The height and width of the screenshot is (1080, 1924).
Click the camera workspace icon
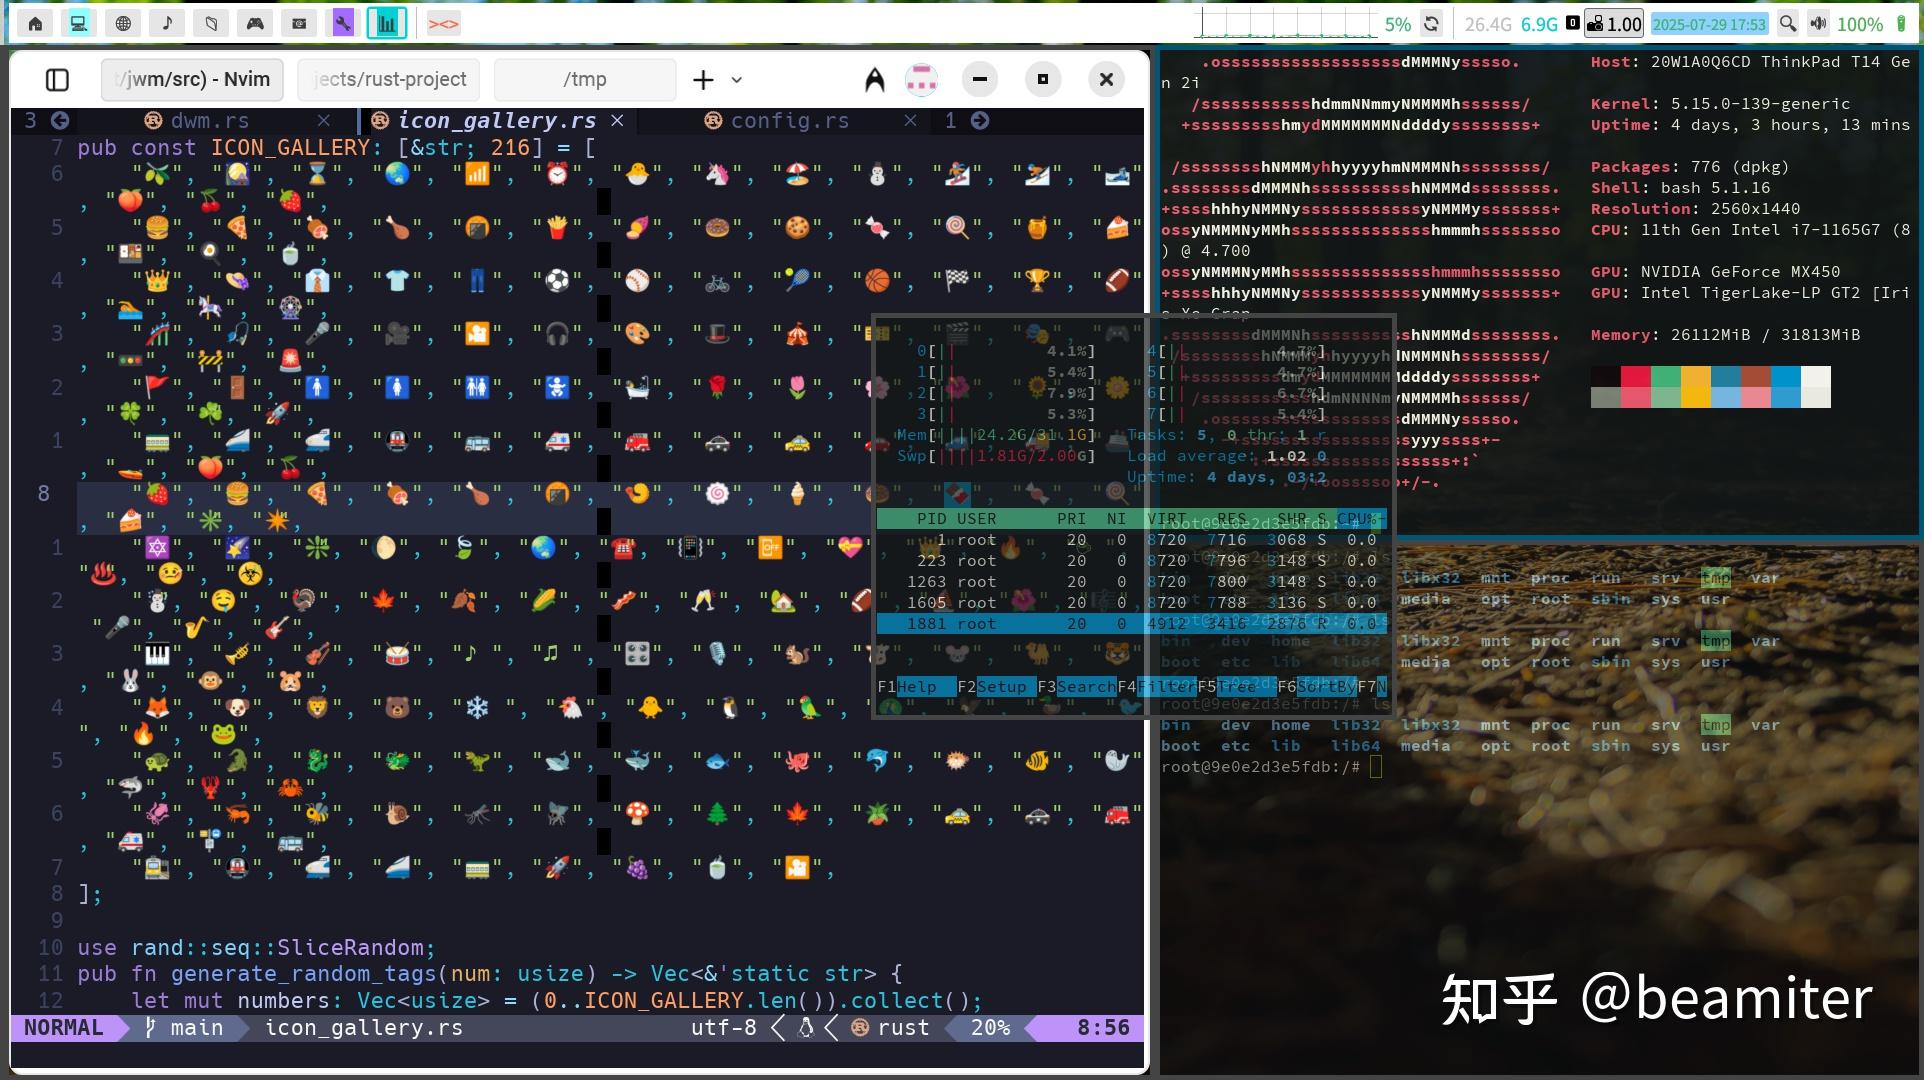pyautogui.click(x=299, y=22)
